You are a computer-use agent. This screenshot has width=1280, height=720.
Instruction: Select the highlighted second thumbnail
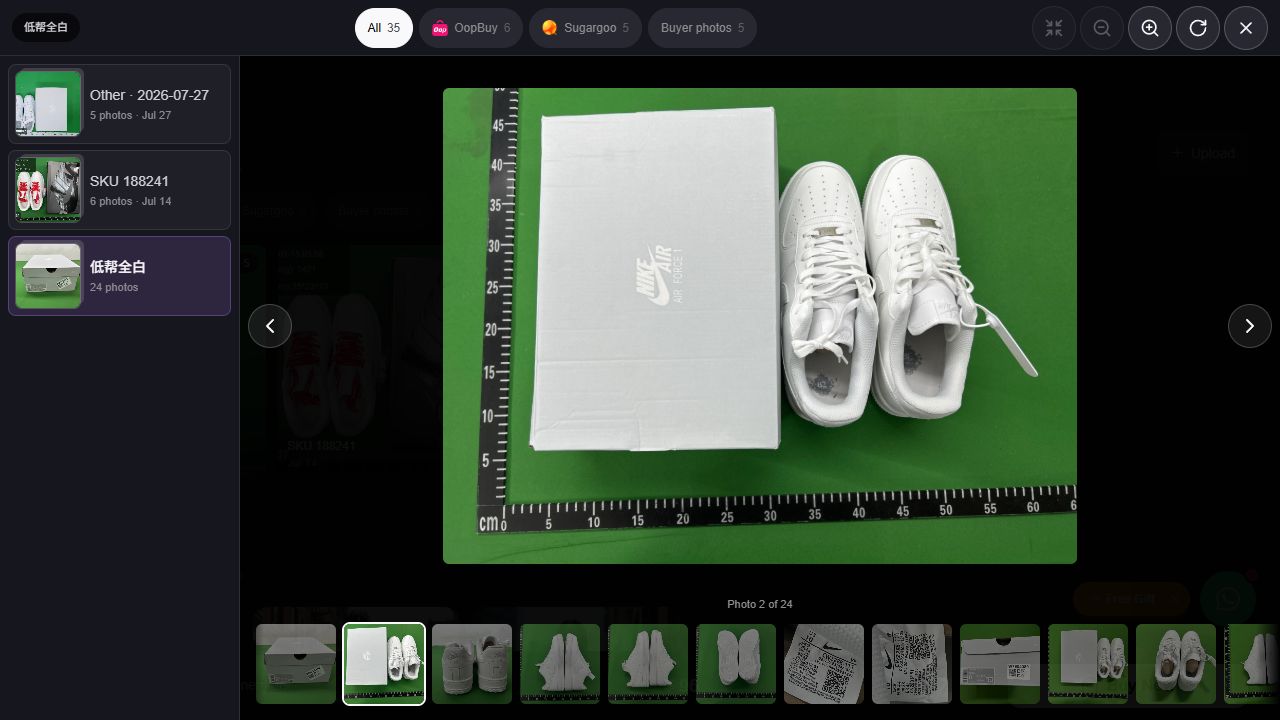[x=384, y=664]
